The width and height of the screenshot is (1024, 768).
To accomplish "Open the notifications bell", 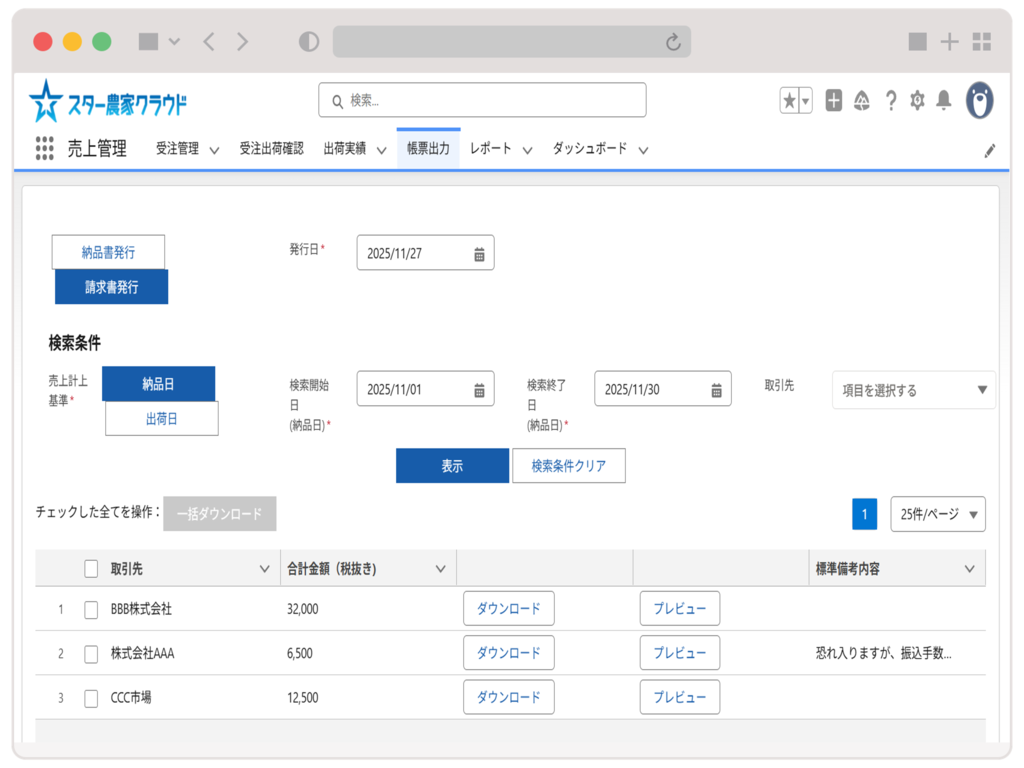I will click(943, 100).
